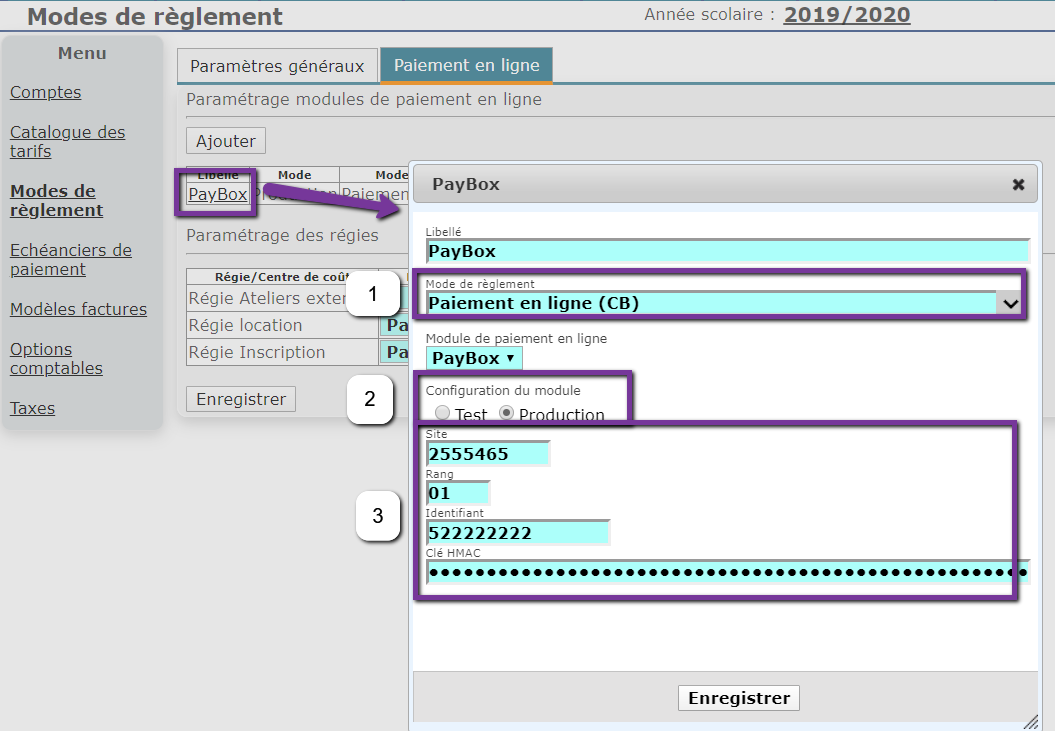Open the Taxes menu link
This screenshot has height=731, width=1055.
32,408
